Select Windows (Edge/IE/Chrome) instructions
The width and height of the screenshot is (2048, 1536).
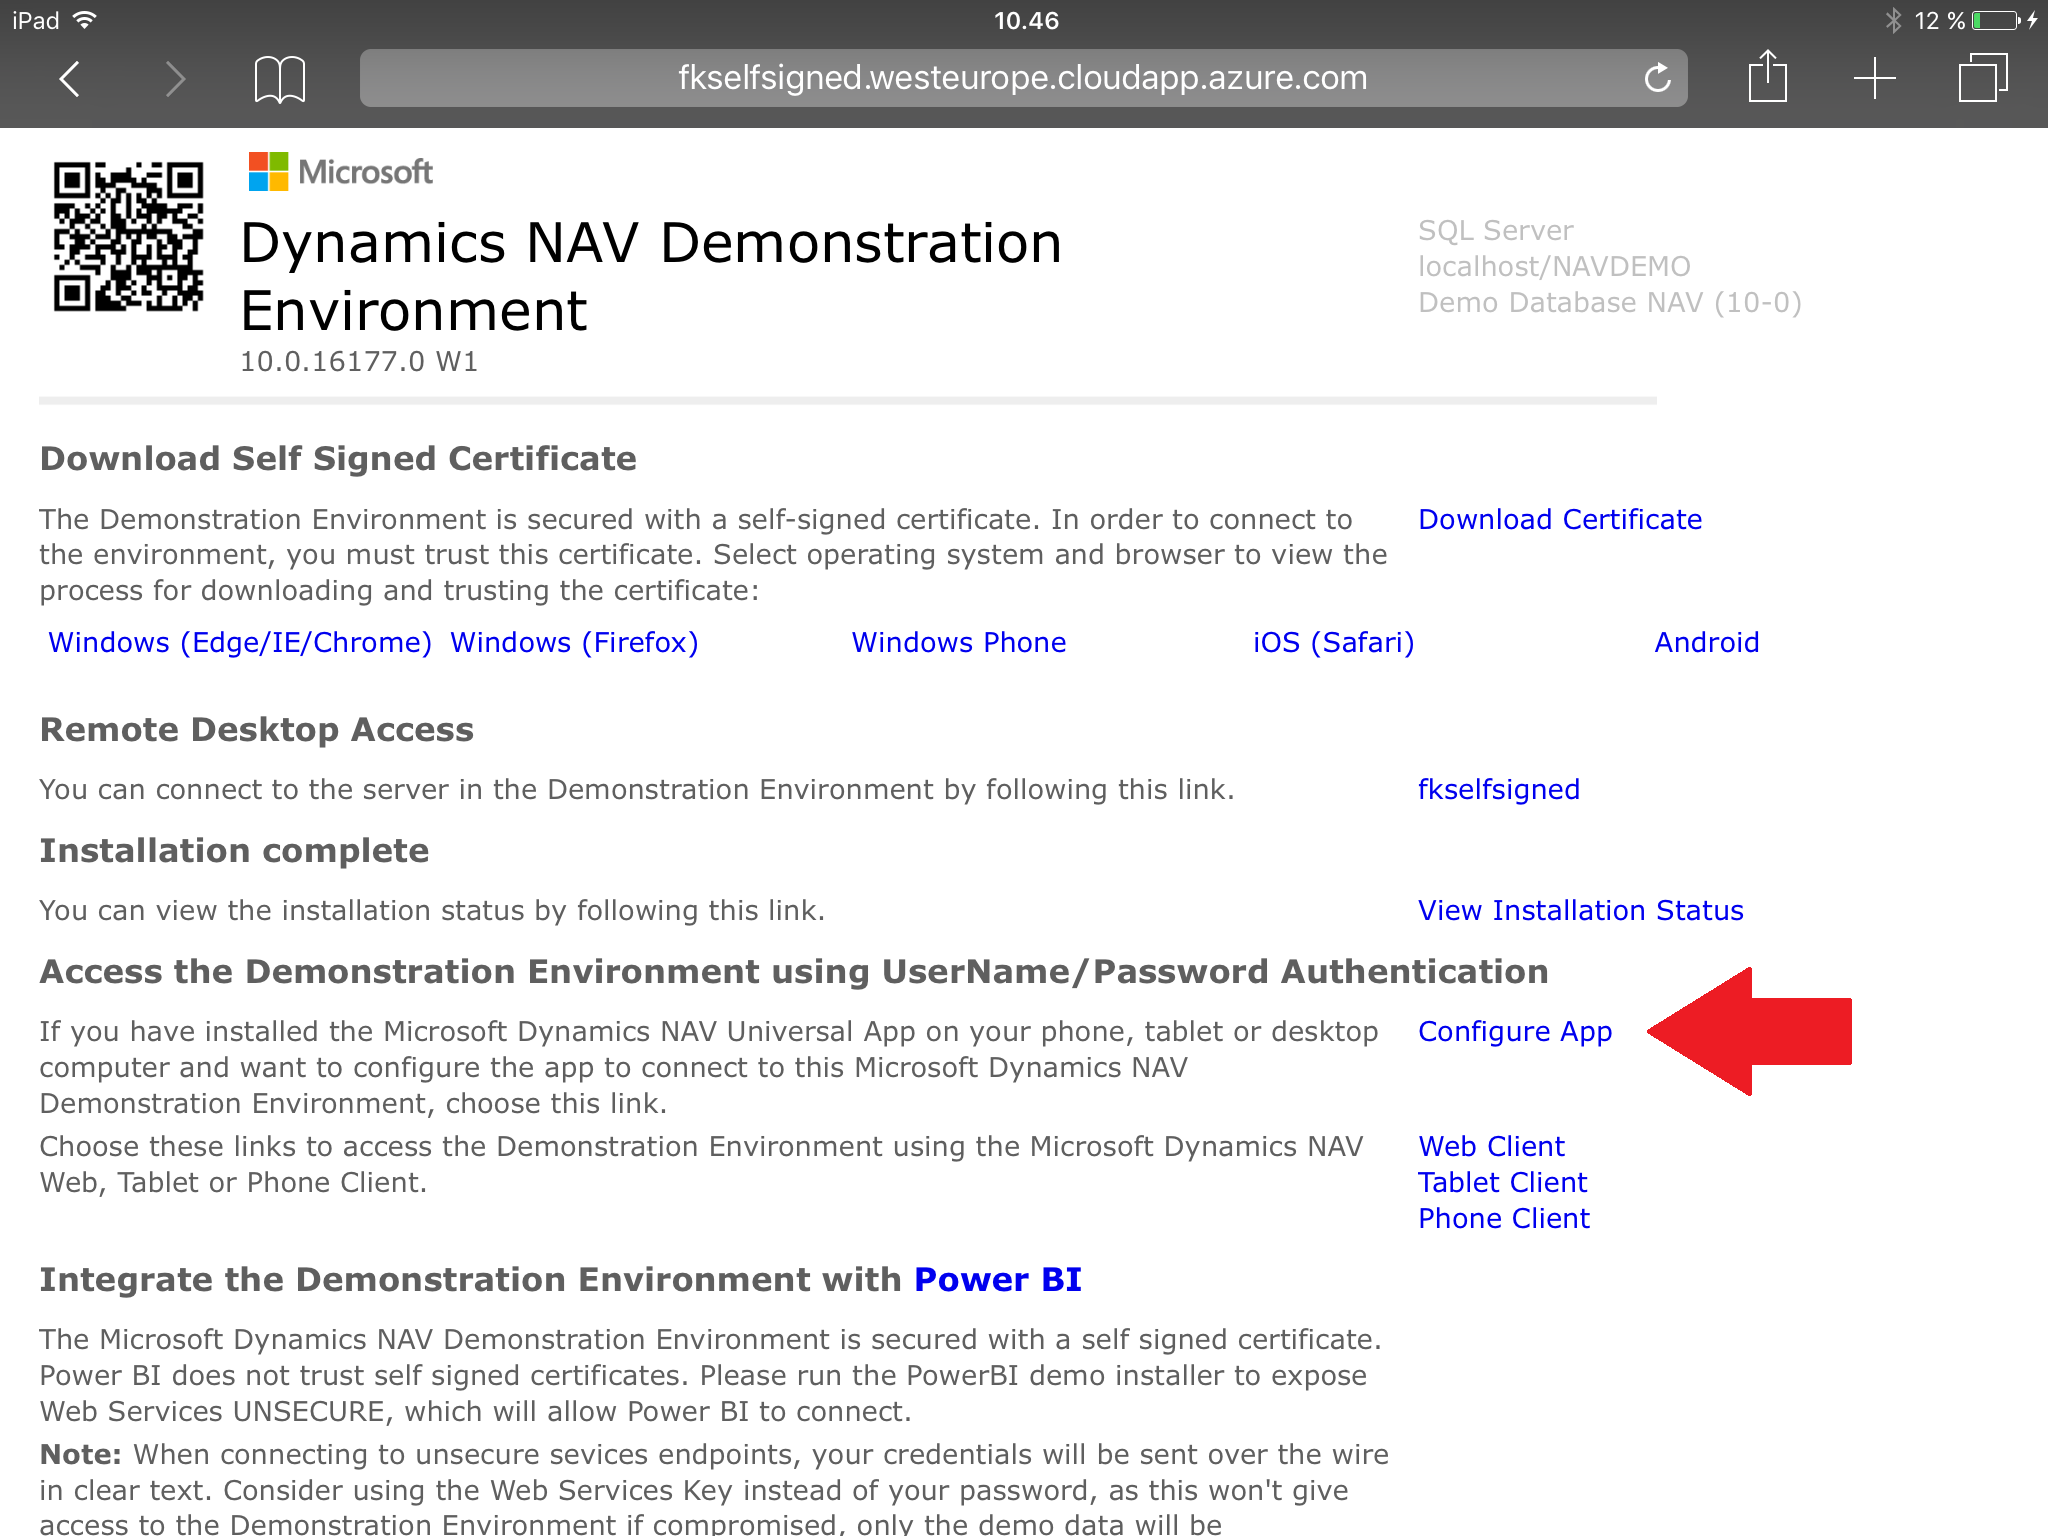240,643
